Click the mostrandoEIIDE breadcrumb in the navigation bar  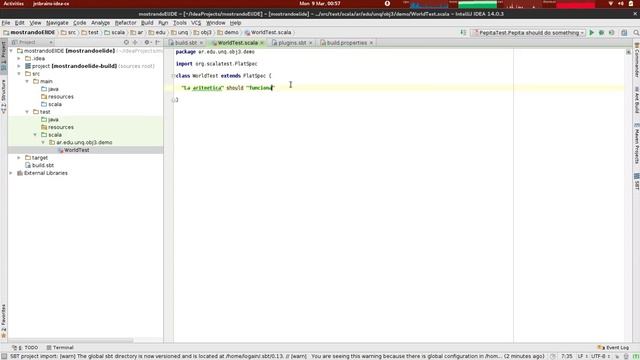[x=29, y=32]
